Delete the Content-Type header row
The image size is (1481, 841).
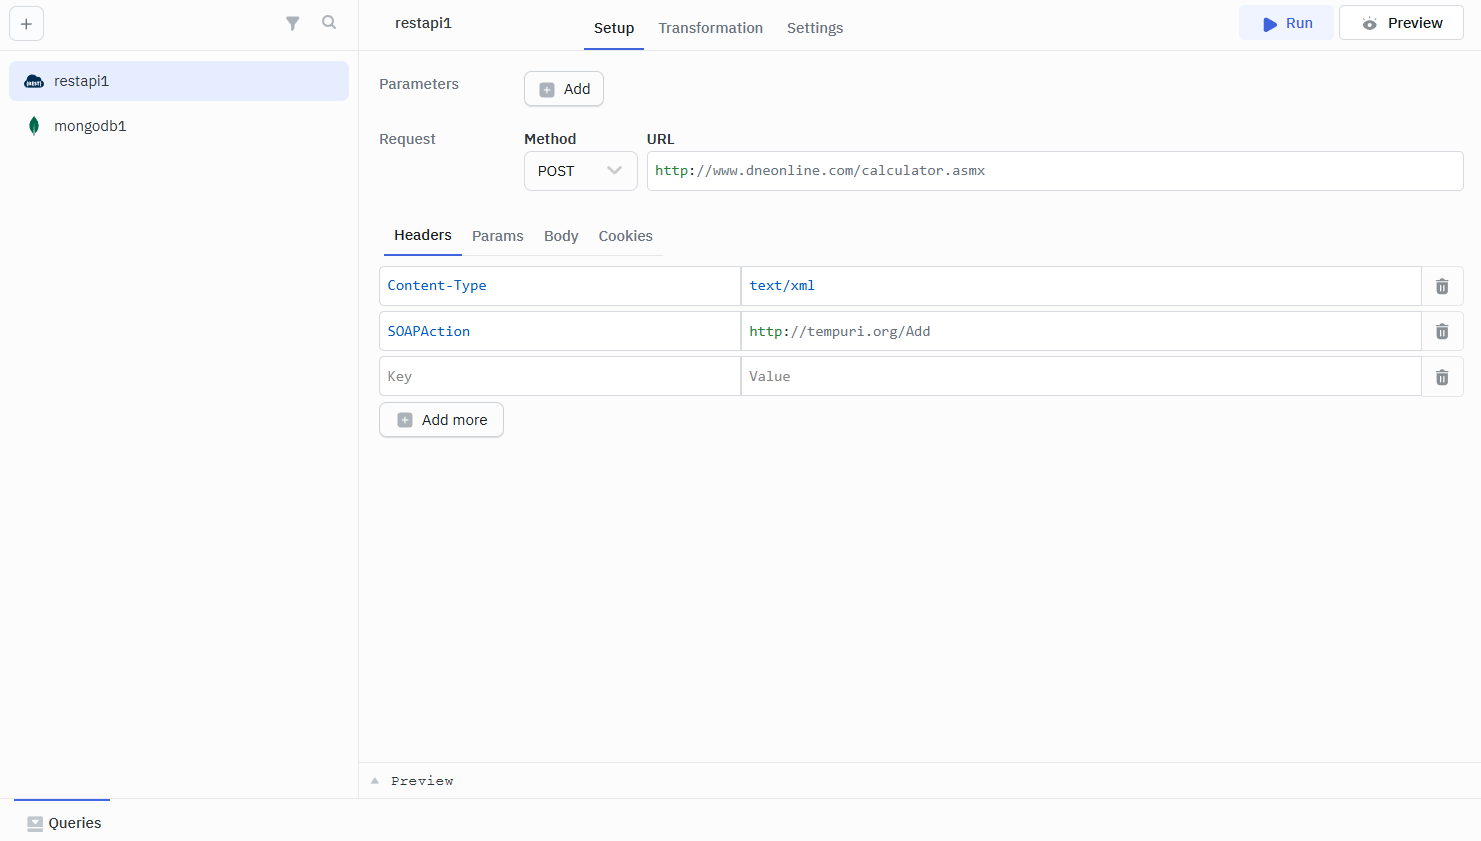(x=1442, y=286)
